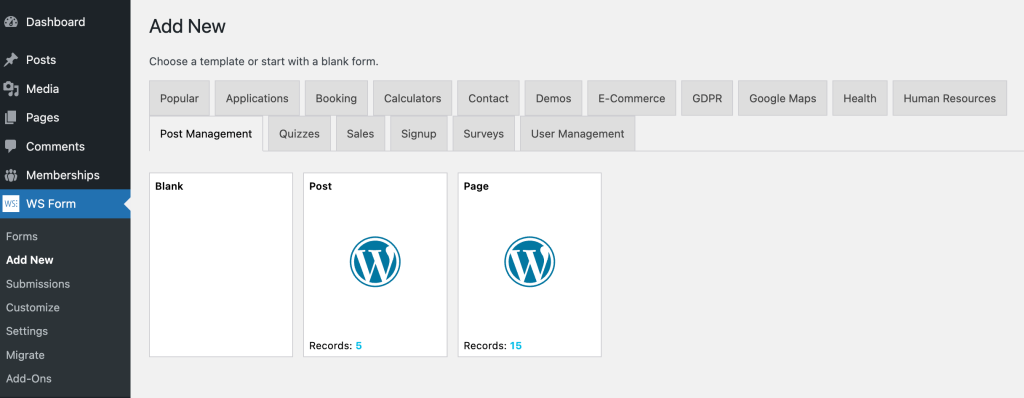Open the Migrate submenu link
Image resolution: width=1024 pixels, height=398 pixels.
point(25,355)
